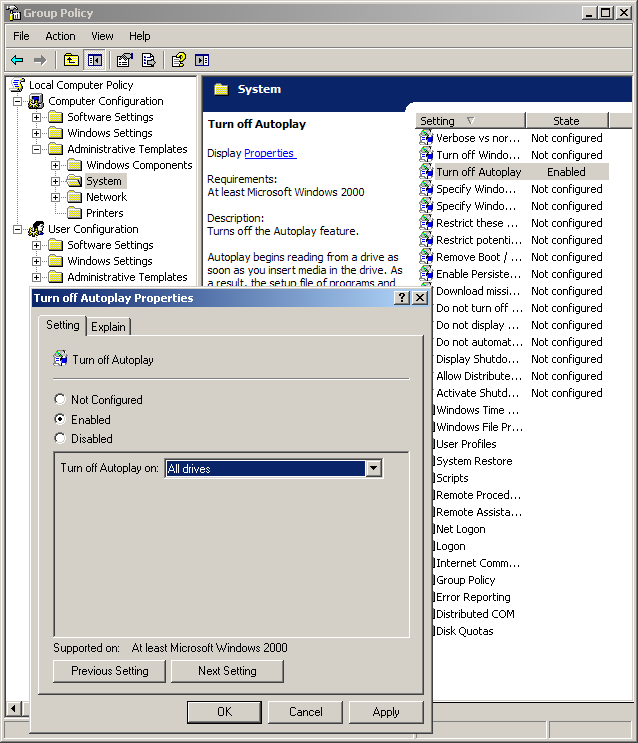Expand the Windows Components tree node

click(56, 165)
